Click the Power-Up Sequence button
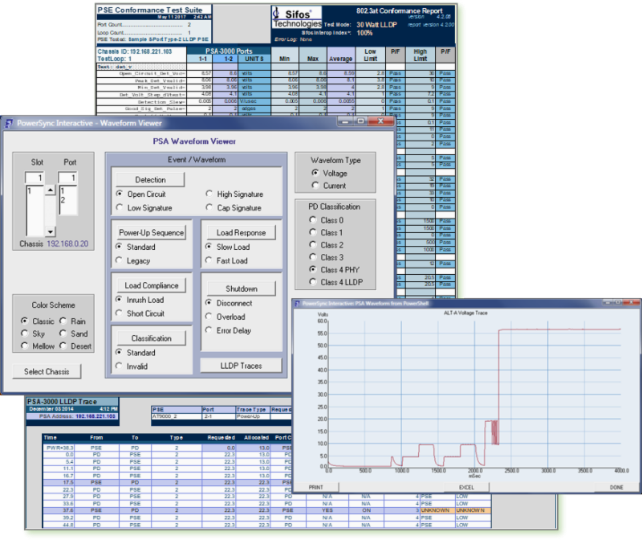Screen dimensions: 642x540 [x=151, y=233]
